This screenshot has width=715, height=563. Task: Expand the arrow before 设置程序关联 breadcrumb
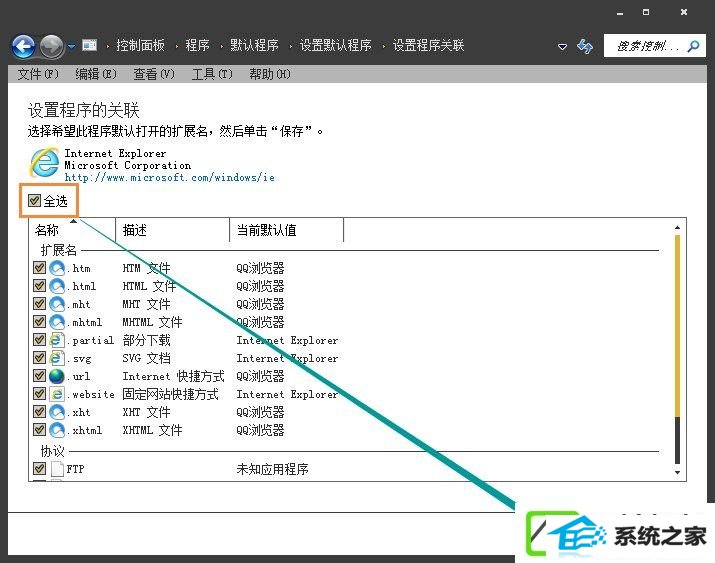click(x=383, y=46)
